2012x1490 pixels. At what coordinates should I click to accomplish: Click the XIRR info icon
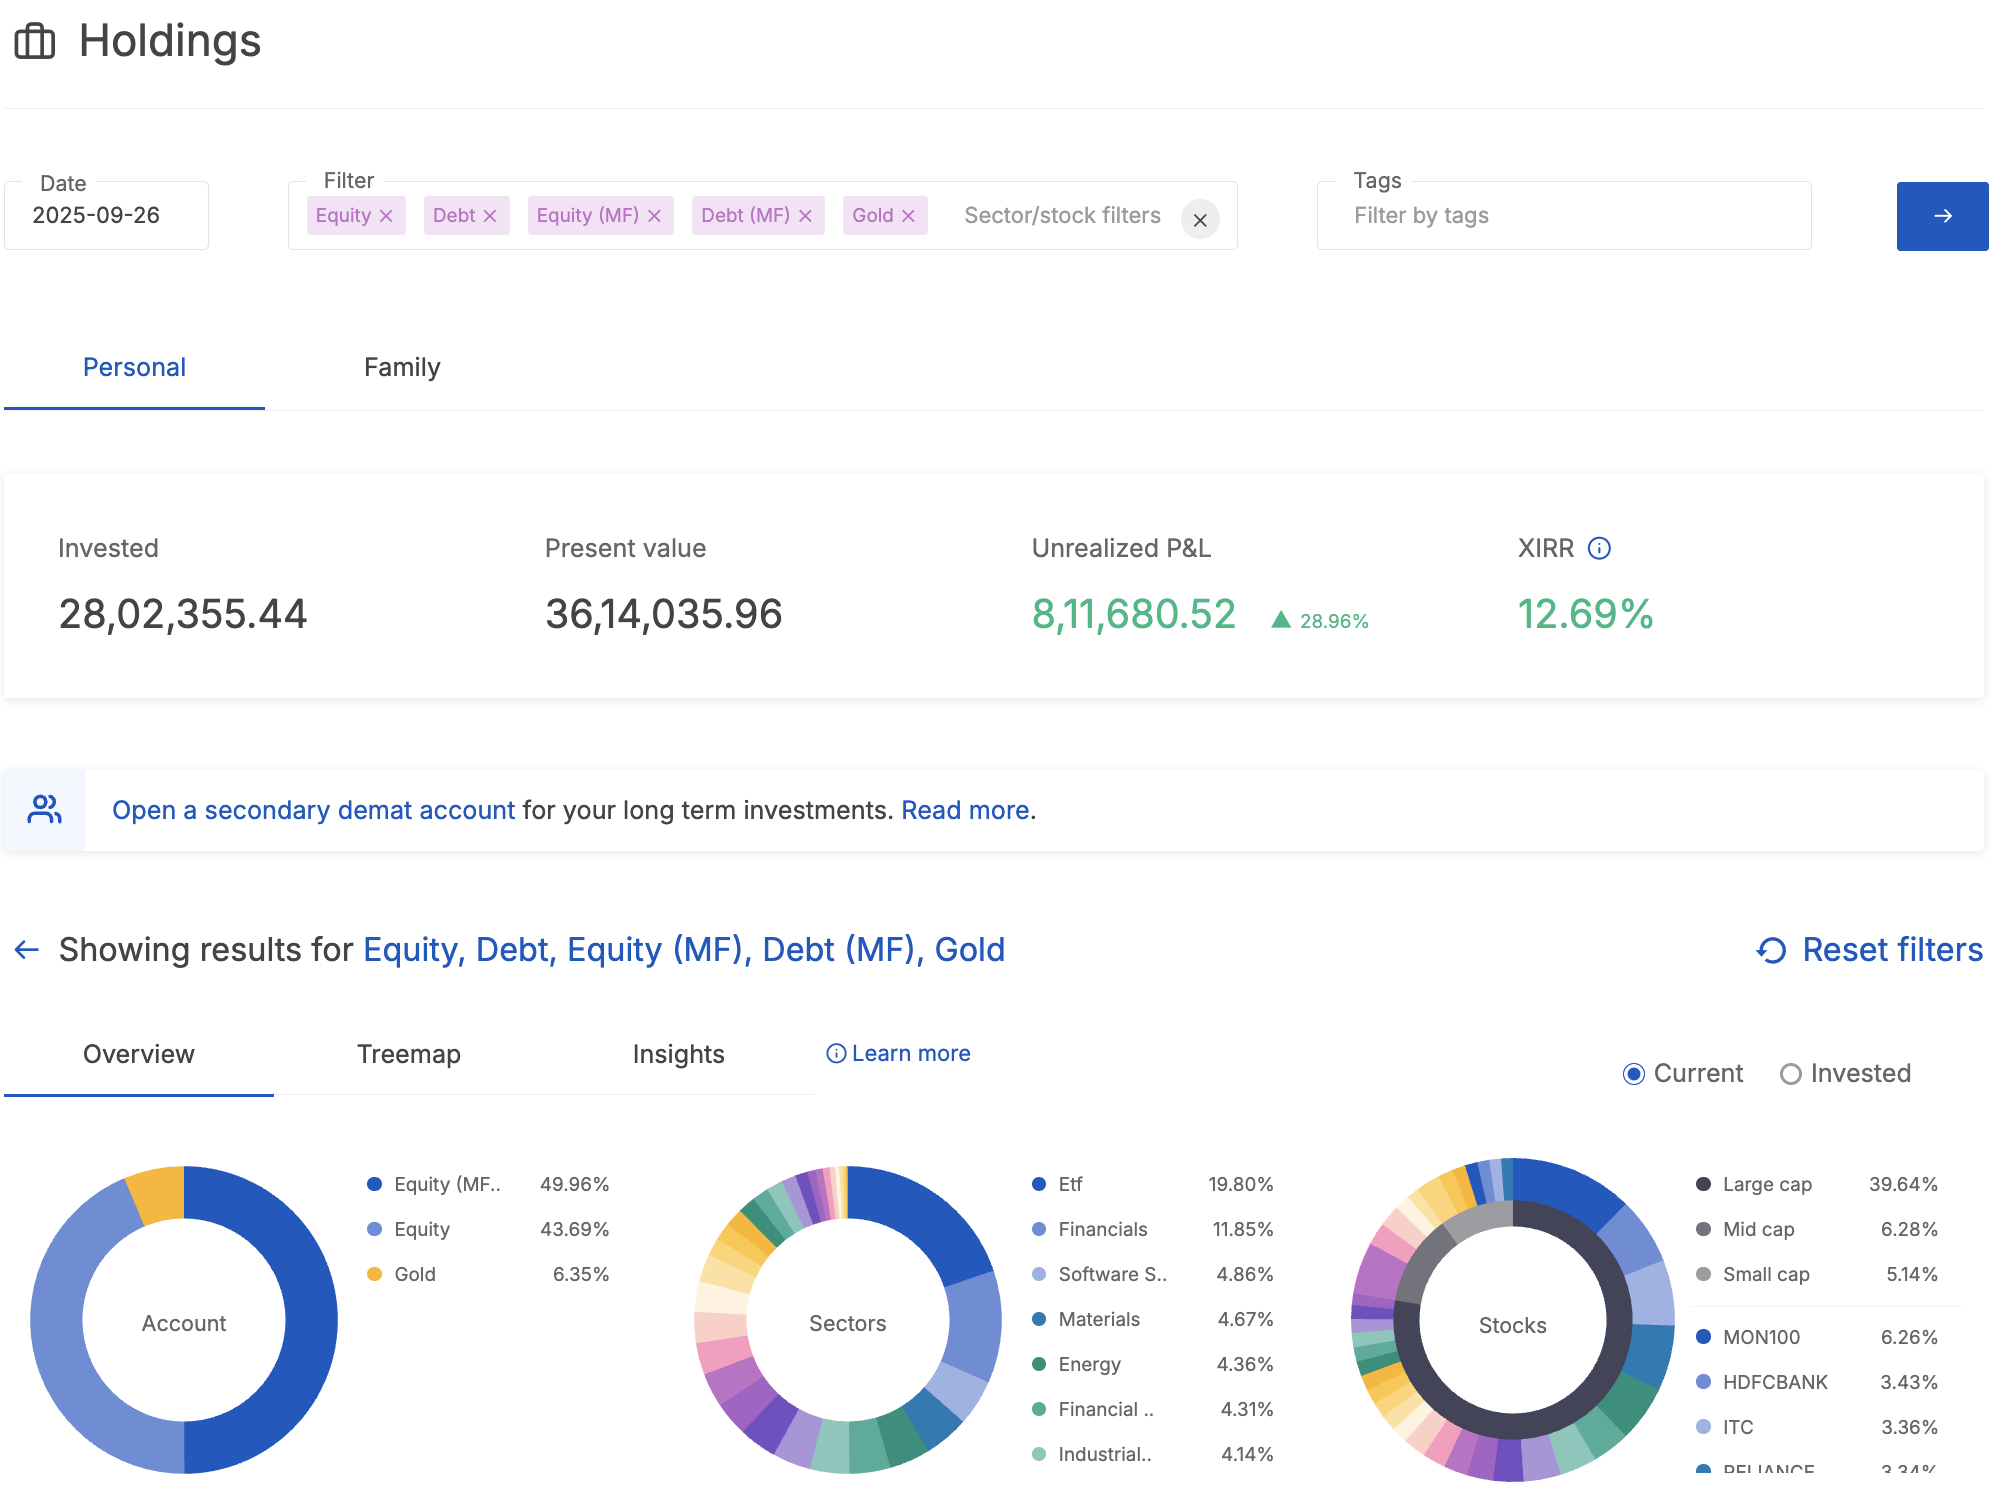coord(1599,548)
